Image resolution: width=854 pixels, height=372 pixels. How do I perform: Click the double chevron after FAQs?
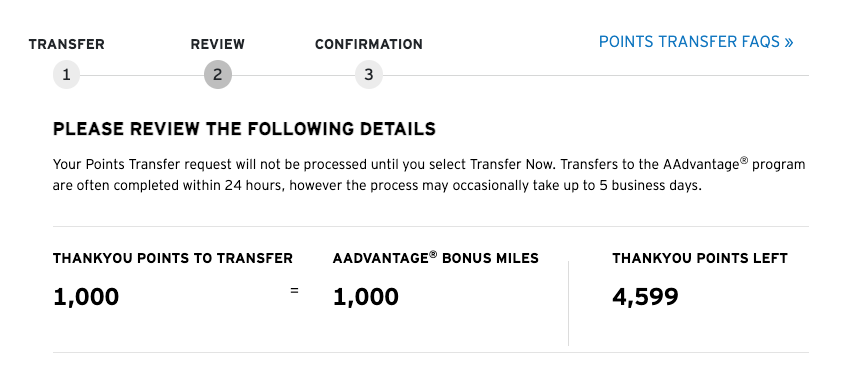tap(789, 42)
